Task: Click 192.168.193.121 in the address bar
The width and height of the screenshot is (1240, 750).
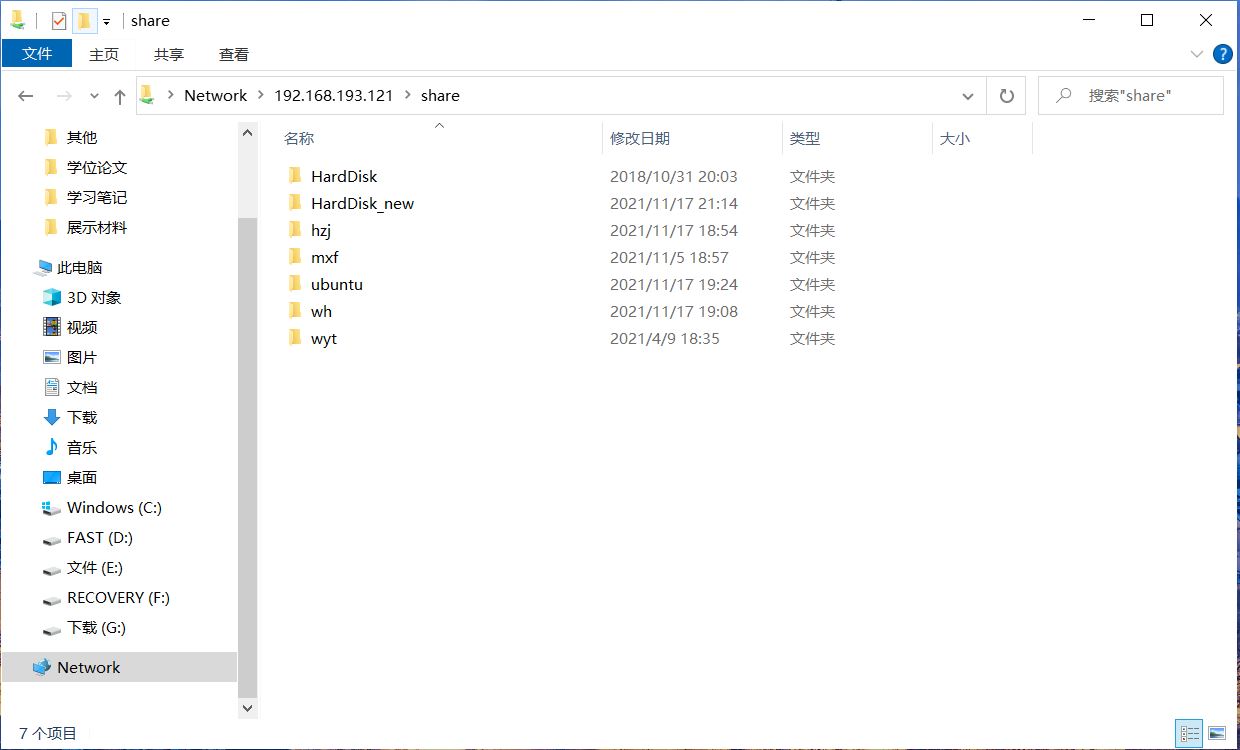Action: tap(333, 95)
